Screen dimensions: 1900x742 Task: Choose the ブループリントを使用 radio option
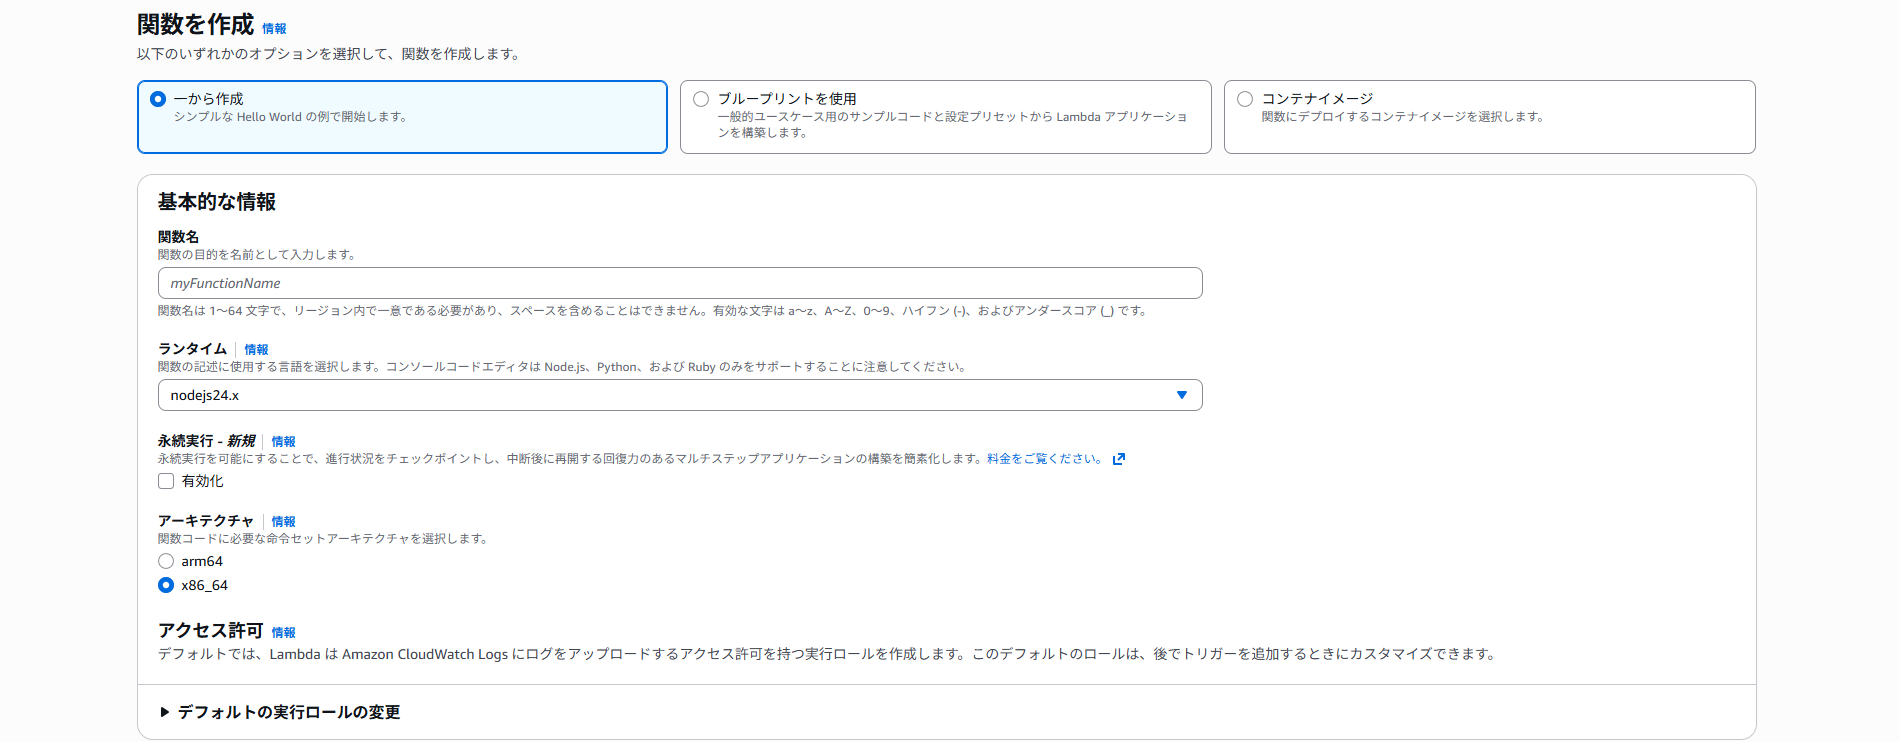coord(701,99)
